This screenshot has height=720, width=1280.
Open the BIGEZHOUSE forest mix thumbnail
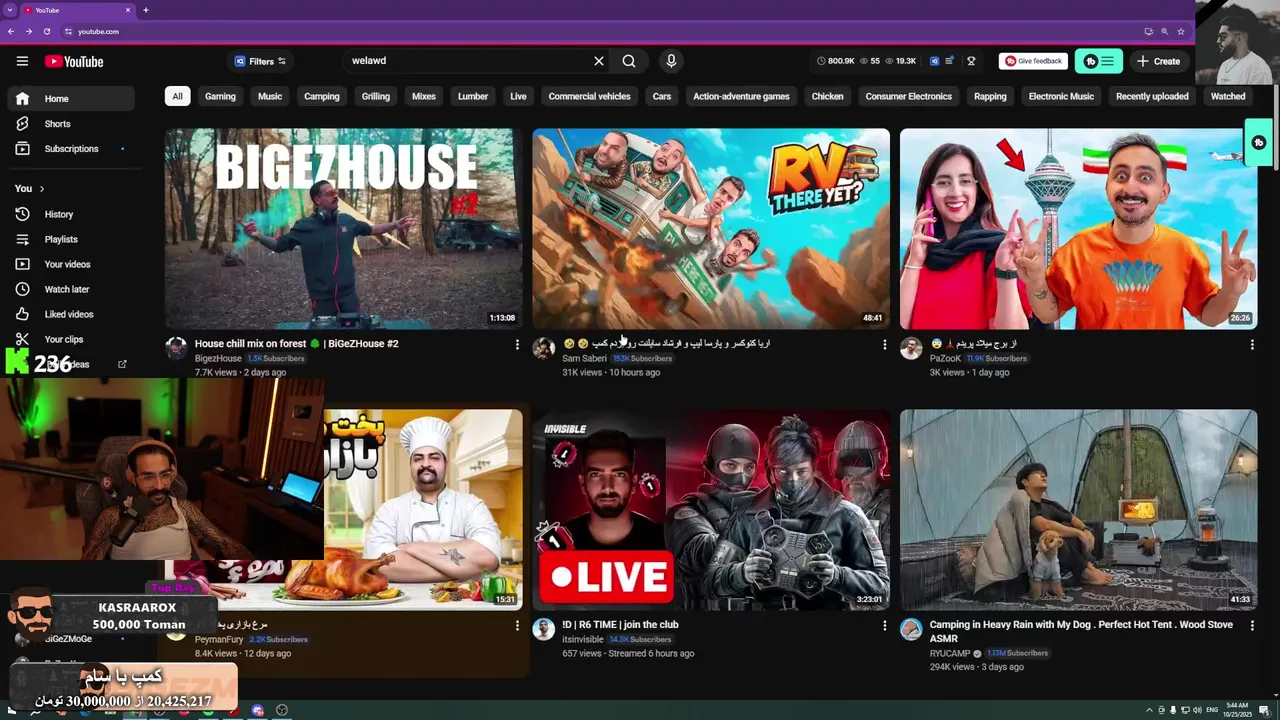(x=343, y=228)
